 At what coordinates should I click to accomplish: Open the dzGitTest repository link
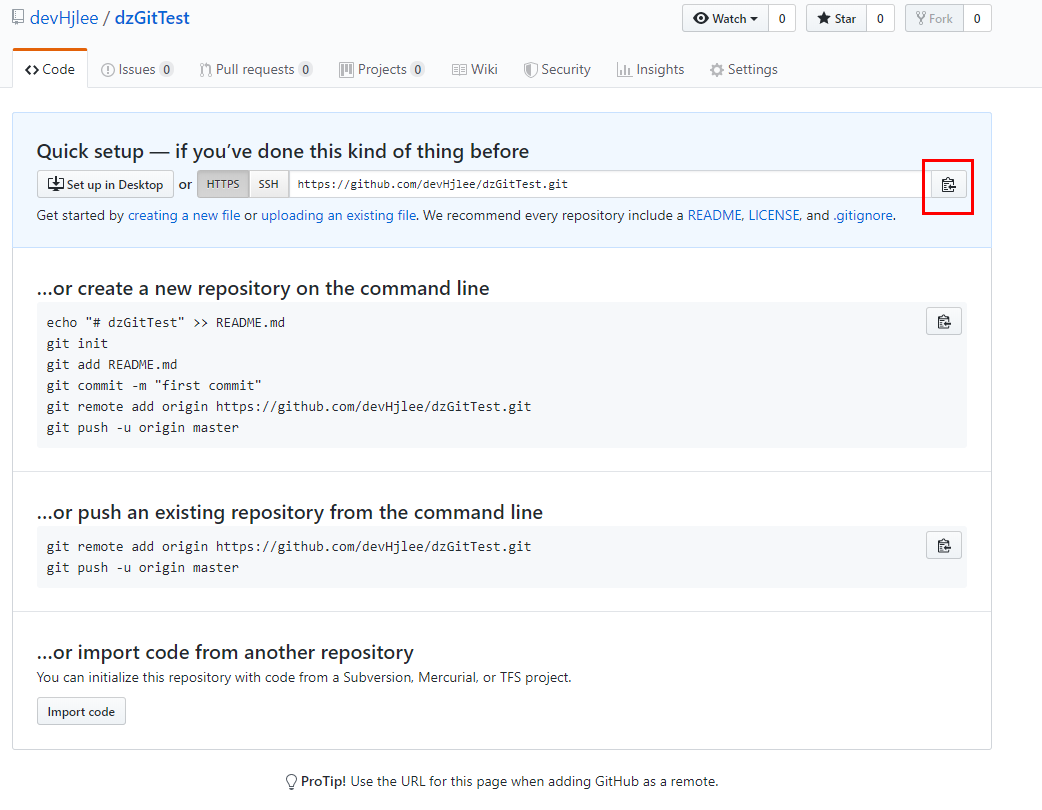click(152, 18)
